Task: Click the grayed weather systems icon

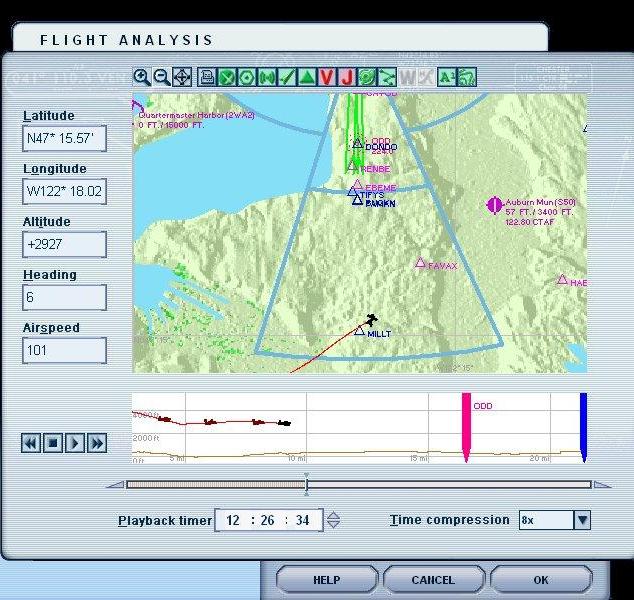Action: (426, 77)
